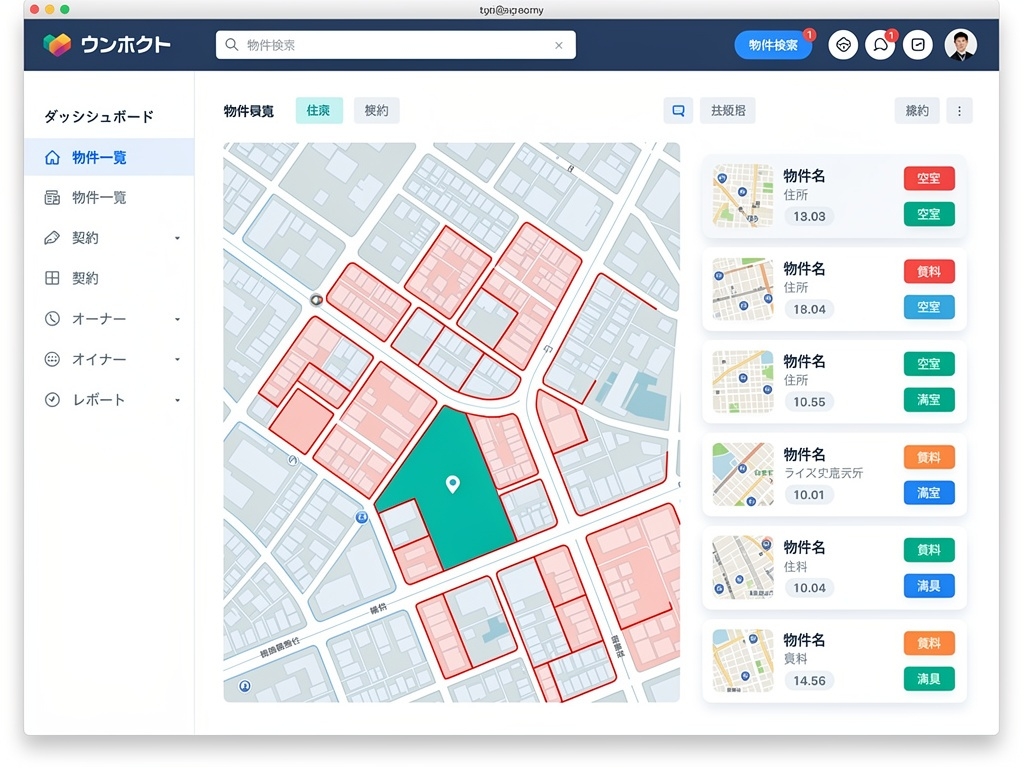Click the red 空室 badge on the first property
Viewport: 1024px width, 768px height.
[x=928, y=178]
